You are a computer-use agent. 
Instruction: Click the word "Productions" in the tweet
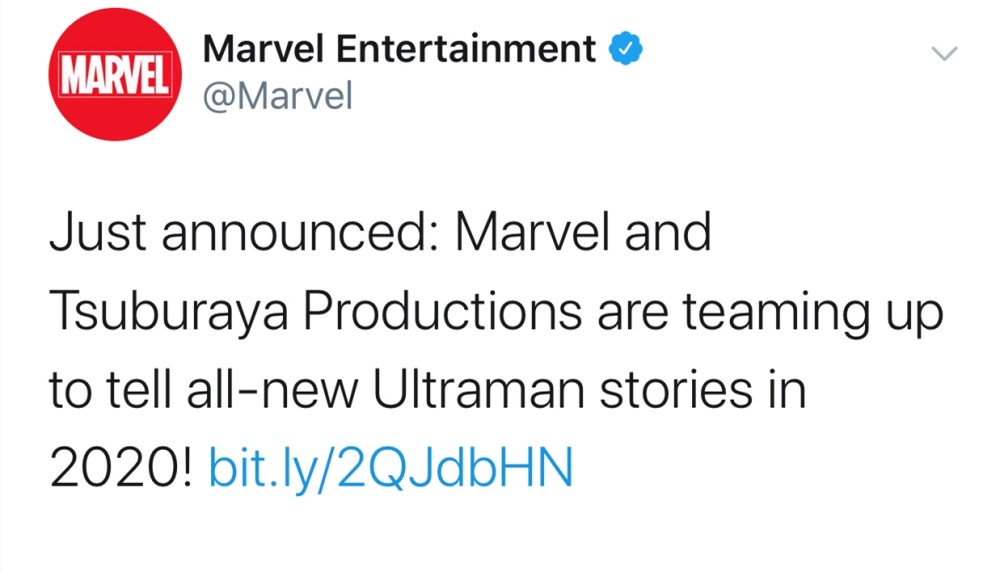click(x=442, y=311)
